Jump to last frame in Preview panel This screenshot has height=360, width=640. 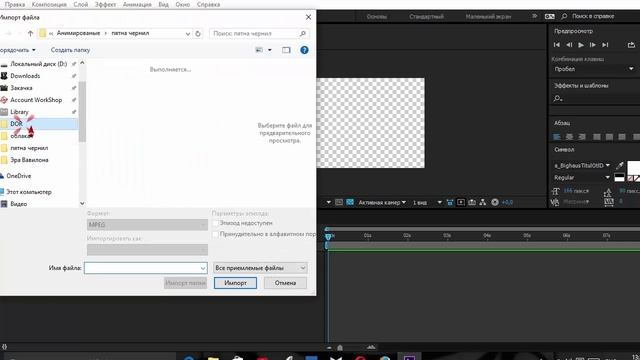point(605,45)
